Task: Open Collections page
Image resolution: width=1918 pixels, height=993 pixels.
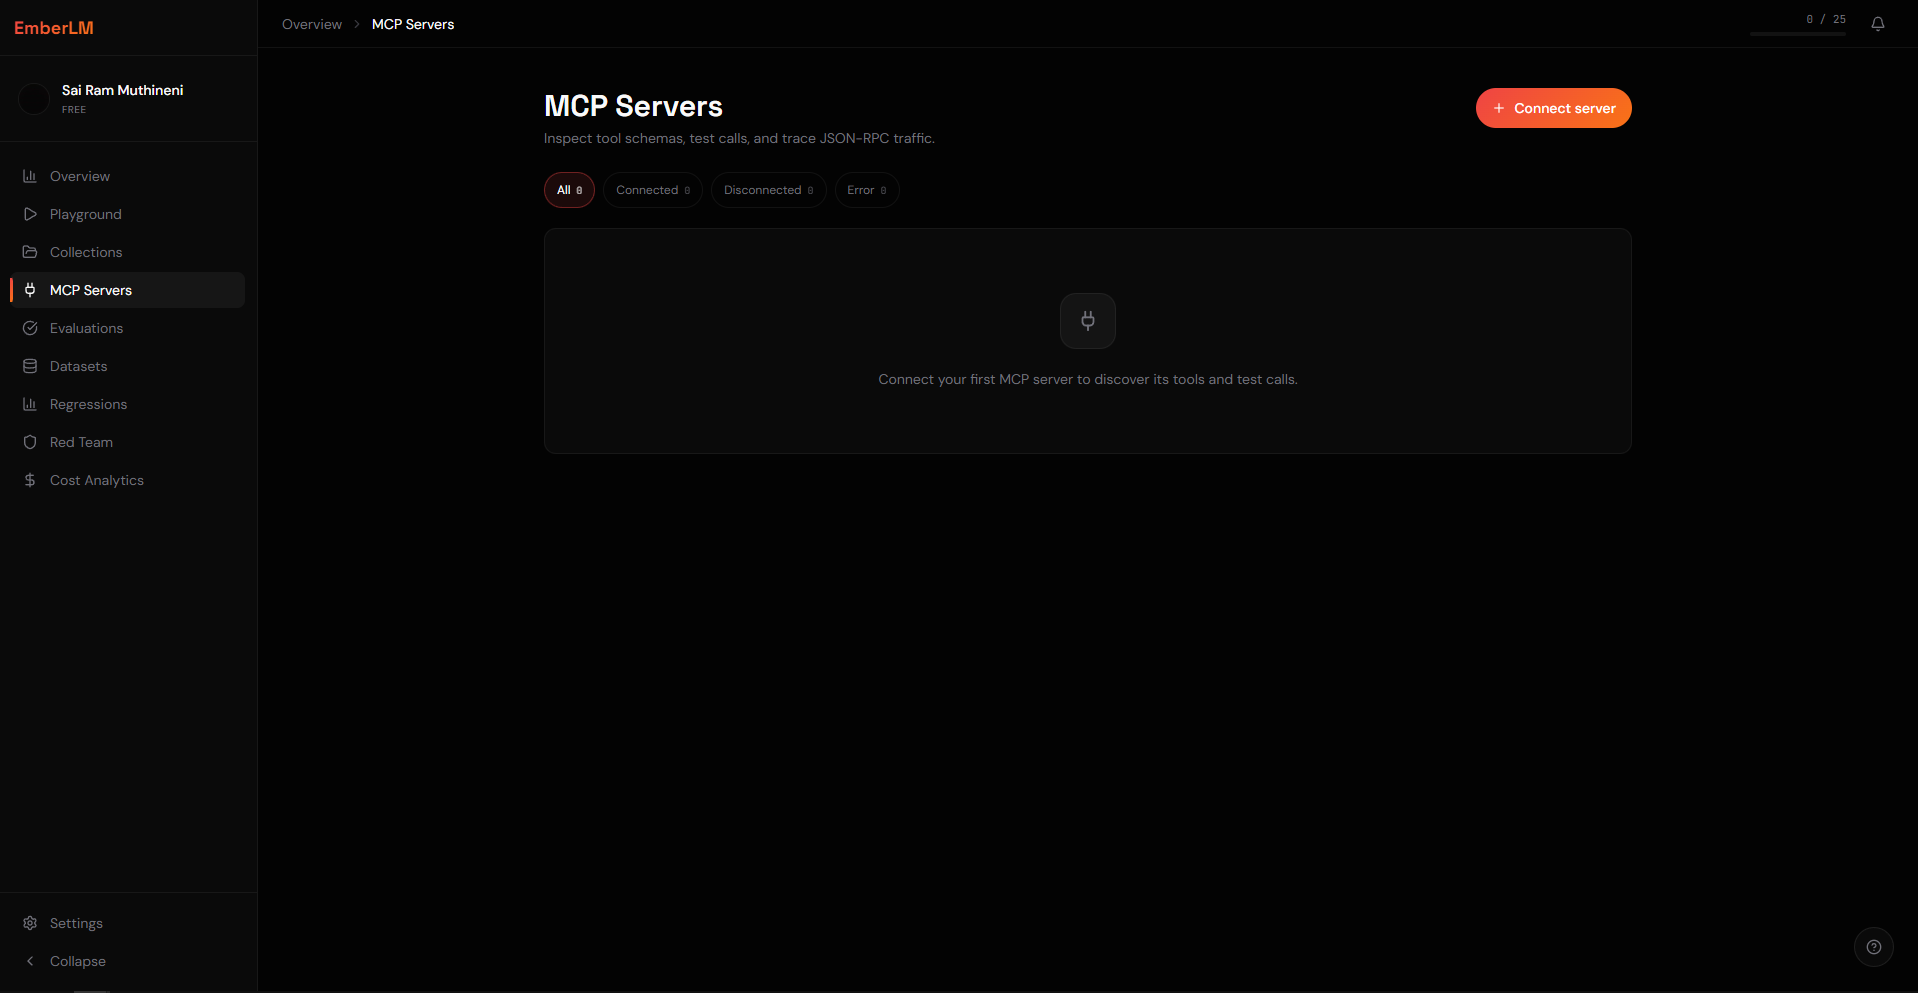Action: click(128, 252)
